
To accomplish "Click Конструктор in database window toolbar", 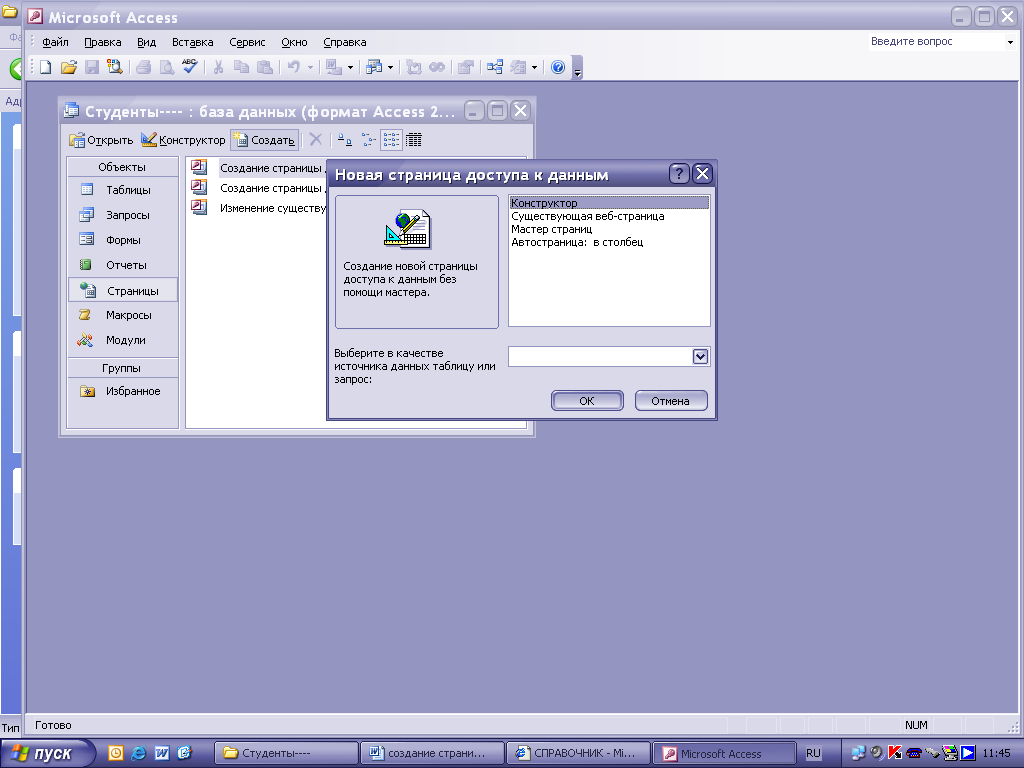I will 184,140.
